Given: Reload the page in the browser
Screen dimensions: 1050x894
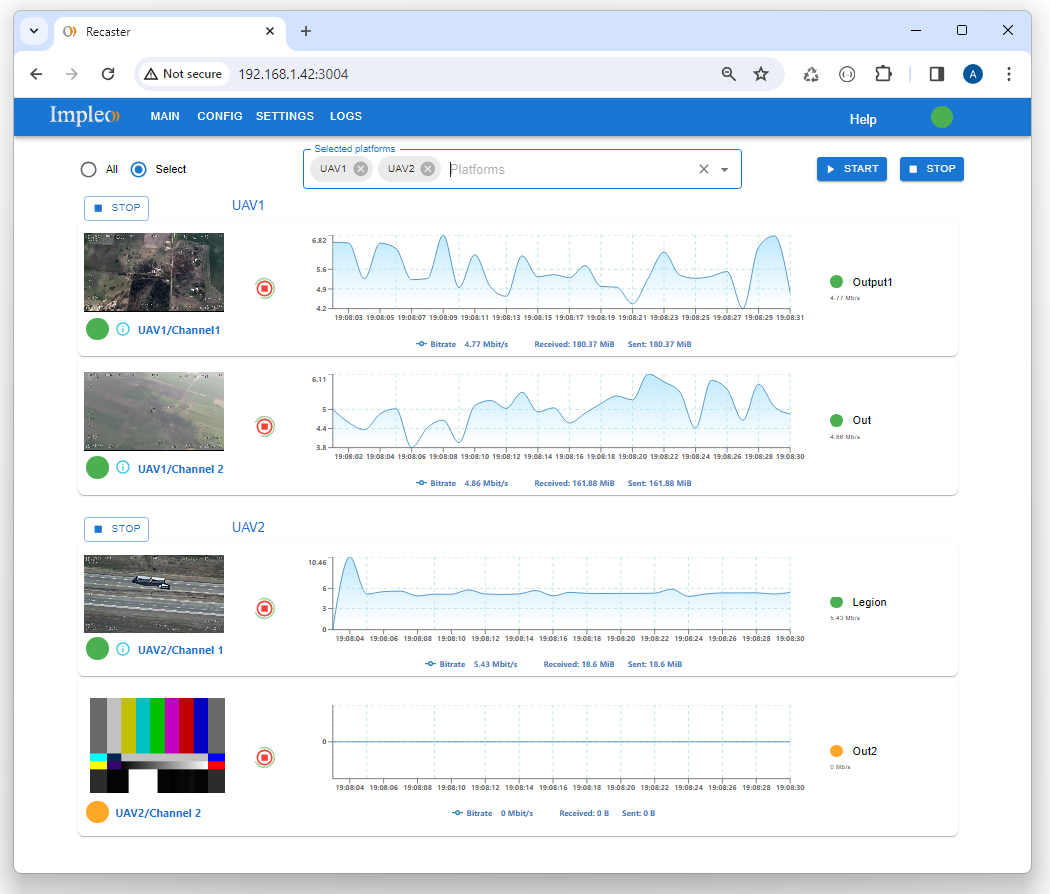Looking at the screenshot, I should [108, 74].
